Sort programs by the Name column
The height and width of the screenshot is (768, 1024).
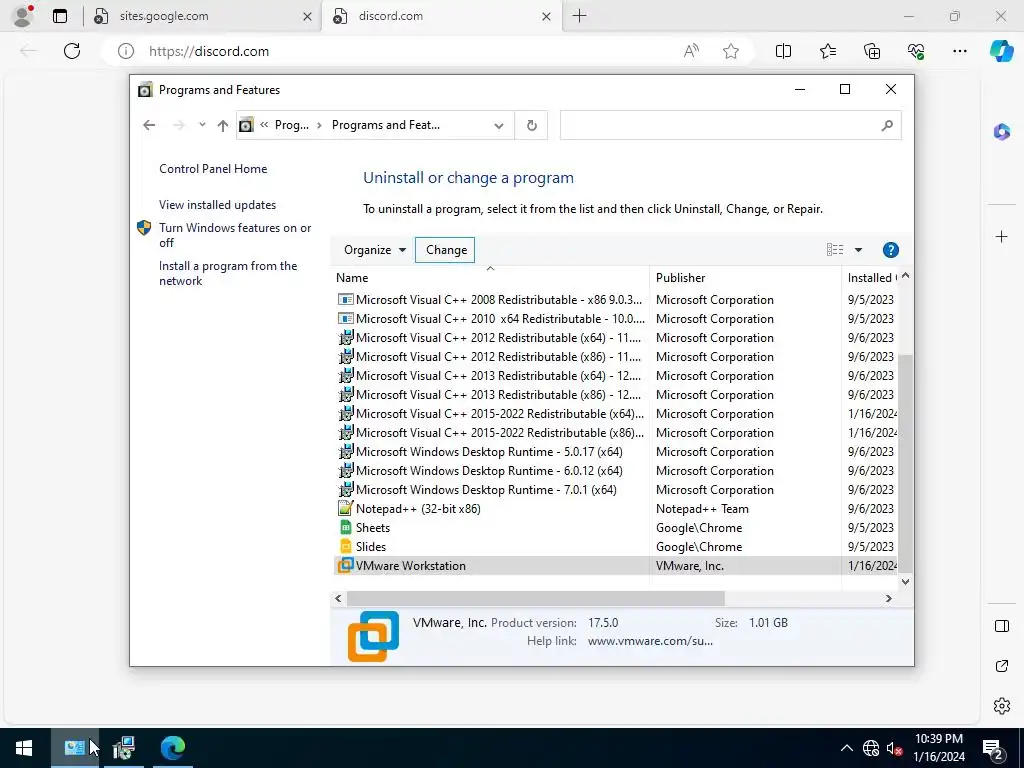(x=490, y=278)
